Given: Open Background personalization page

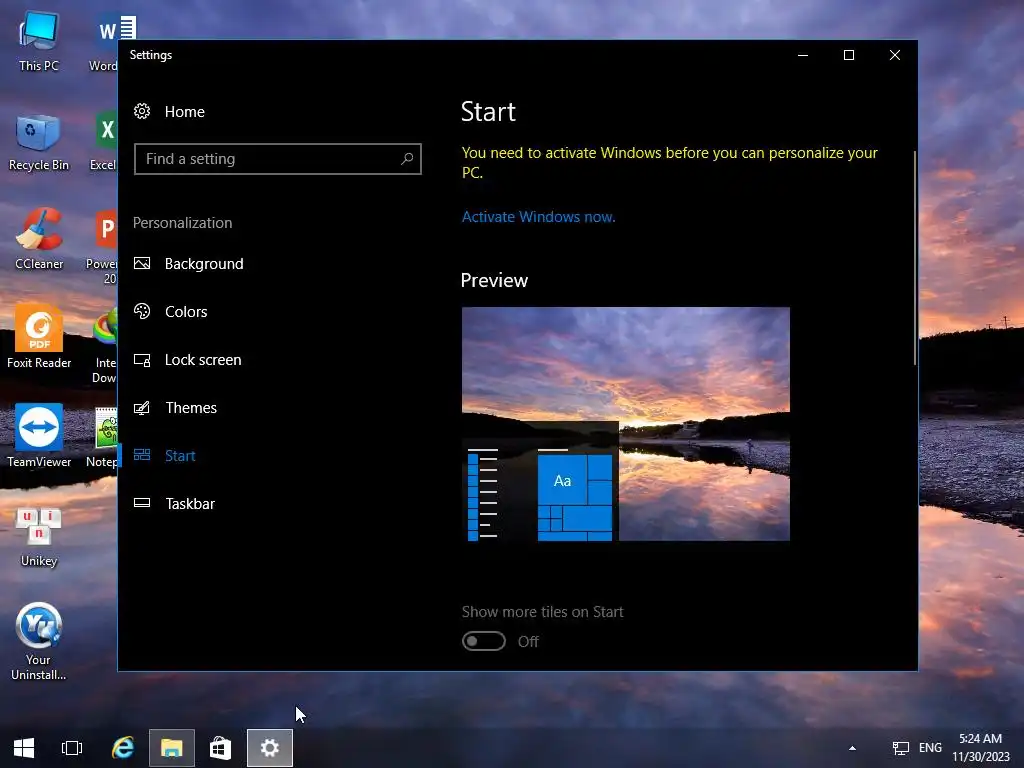Looking at the screenshot, I should click(204, 264).
